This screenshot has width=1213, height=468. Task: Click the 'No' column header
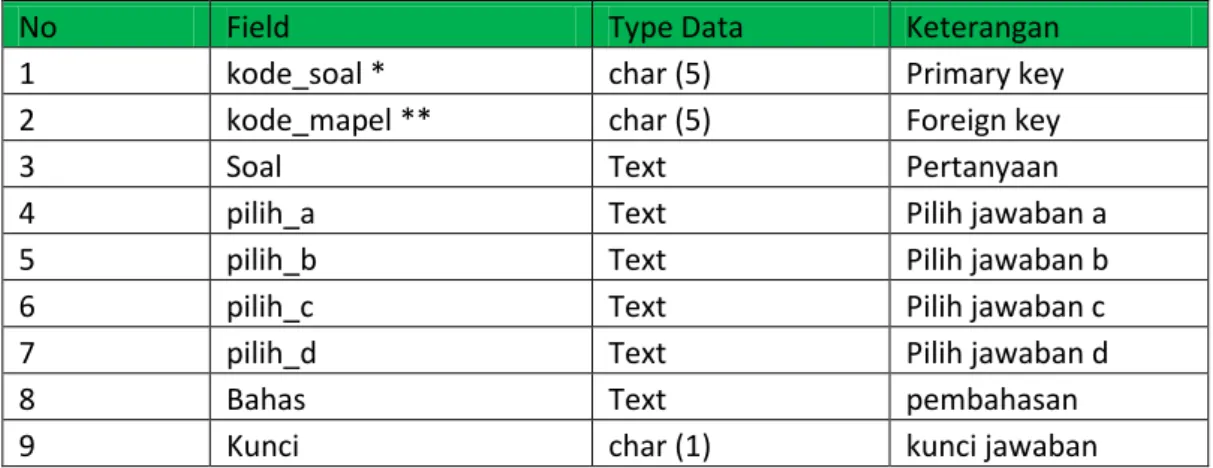[113, 28]
